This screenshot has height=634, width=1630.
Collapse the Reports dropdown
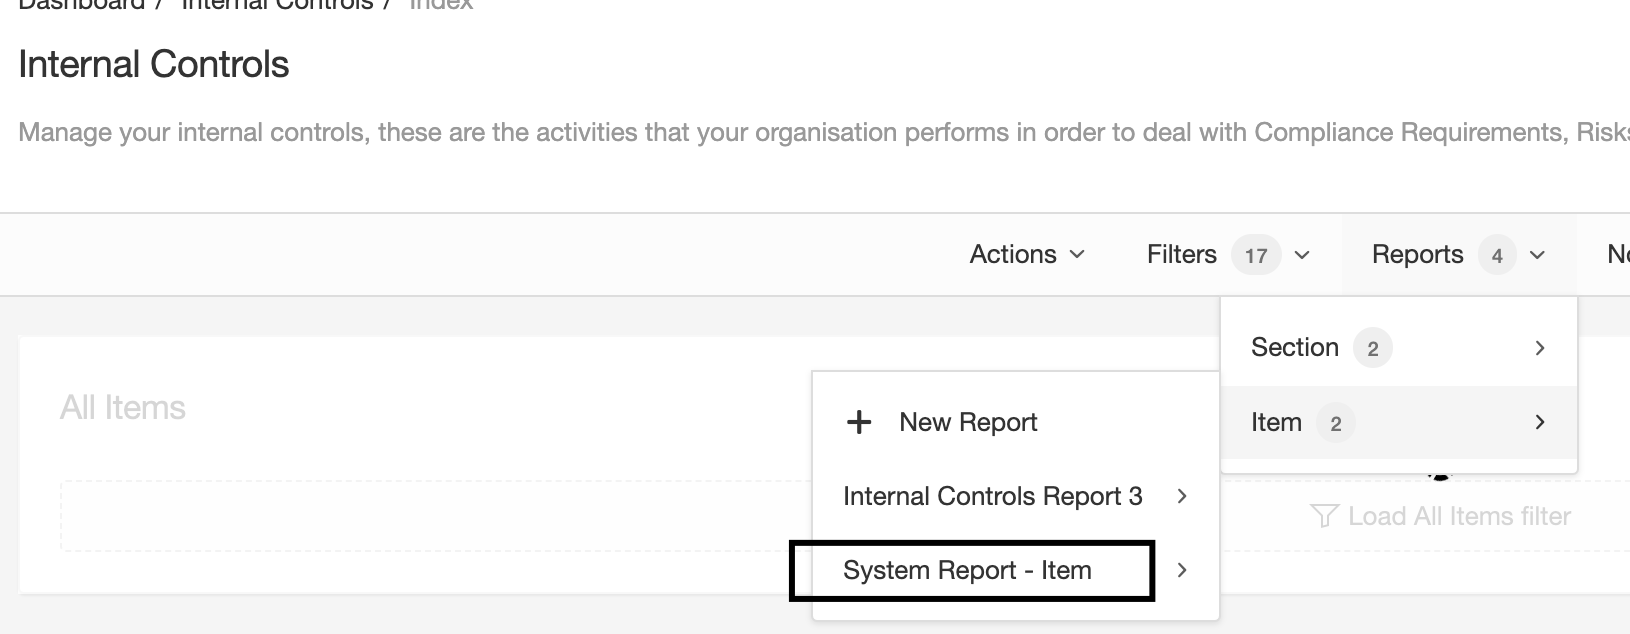pyautogui.click(x=1459, y=255)
